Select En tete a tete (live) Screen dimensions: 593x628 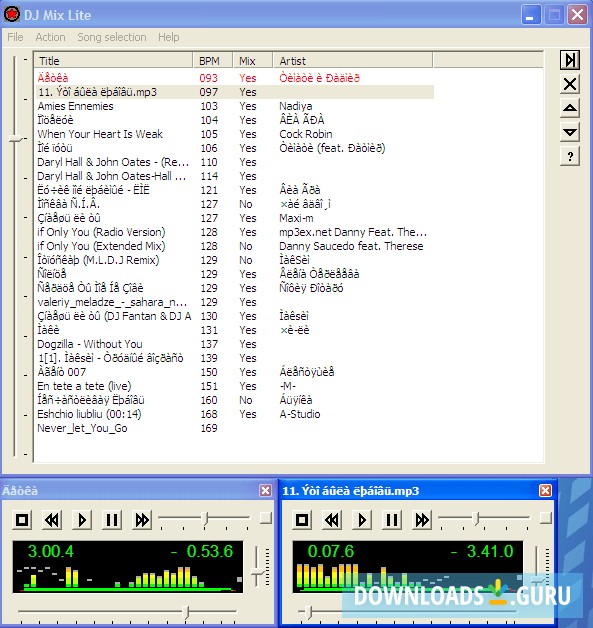click(x=84, y=386)
